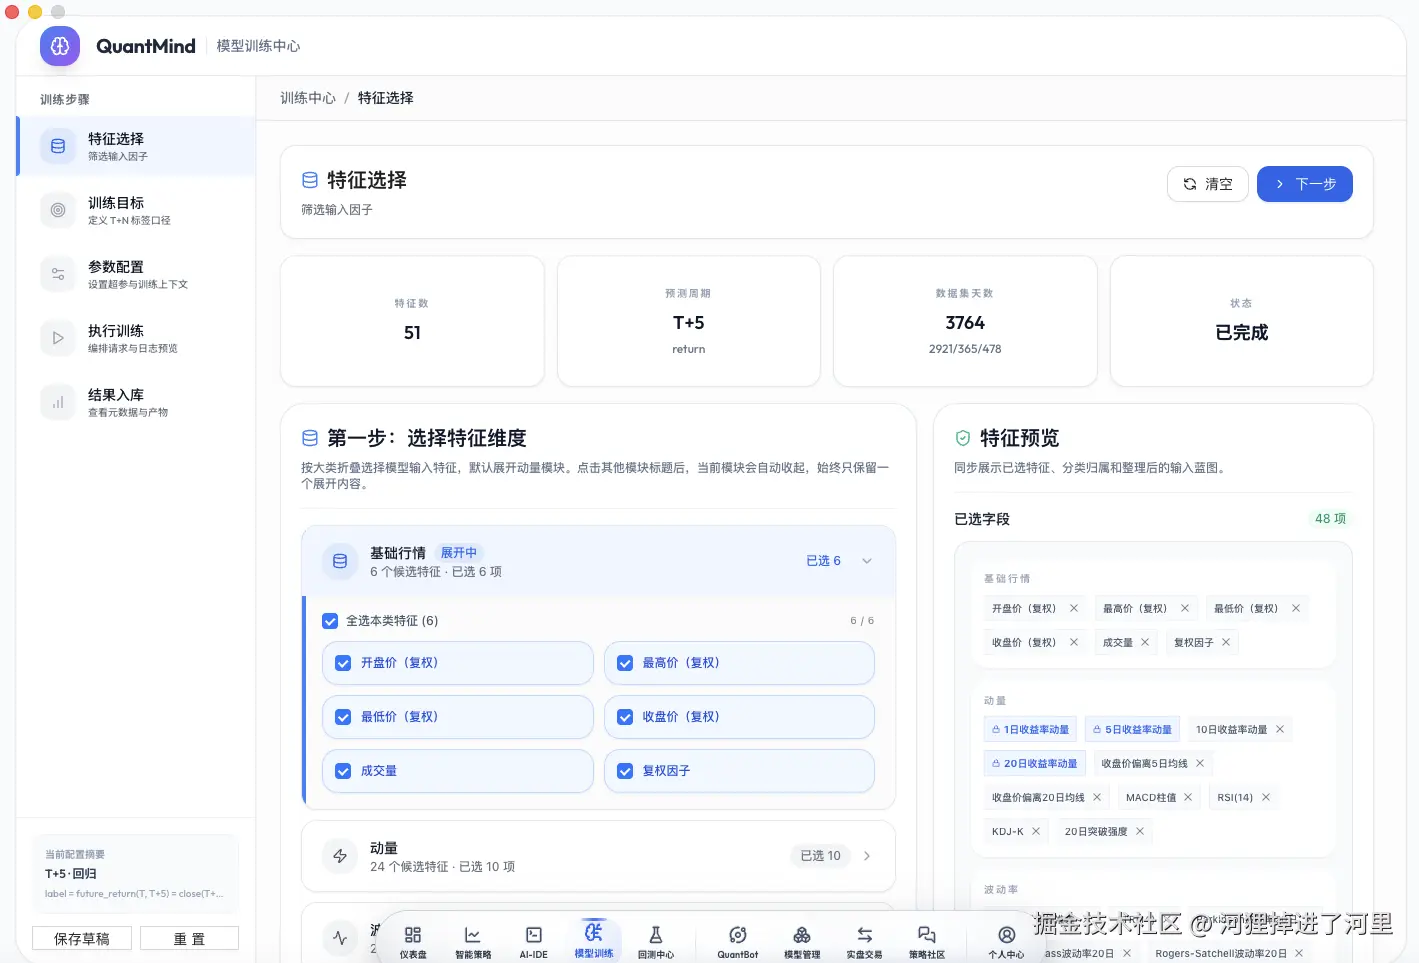Click 已选 10 badge on 动量
This screenshot has width=1419, height=963.
(821, 856)
